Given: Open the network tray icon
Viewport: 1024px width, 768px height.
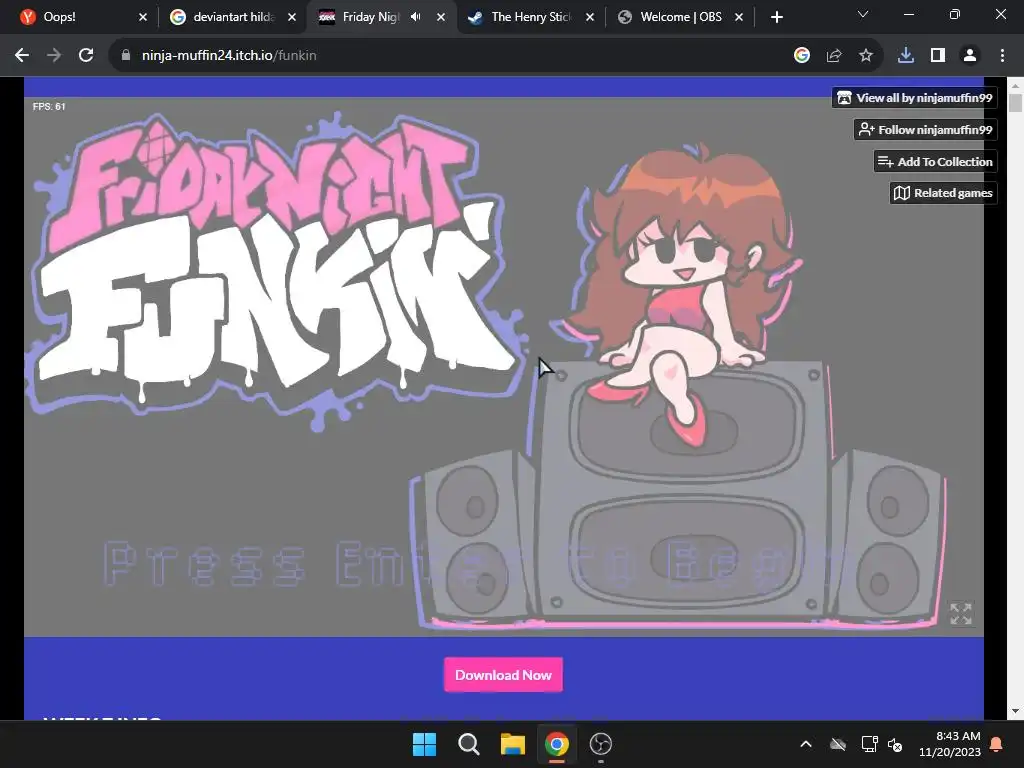Looking at the screenshot, I should pyautogui.click(x=869, y=744).
